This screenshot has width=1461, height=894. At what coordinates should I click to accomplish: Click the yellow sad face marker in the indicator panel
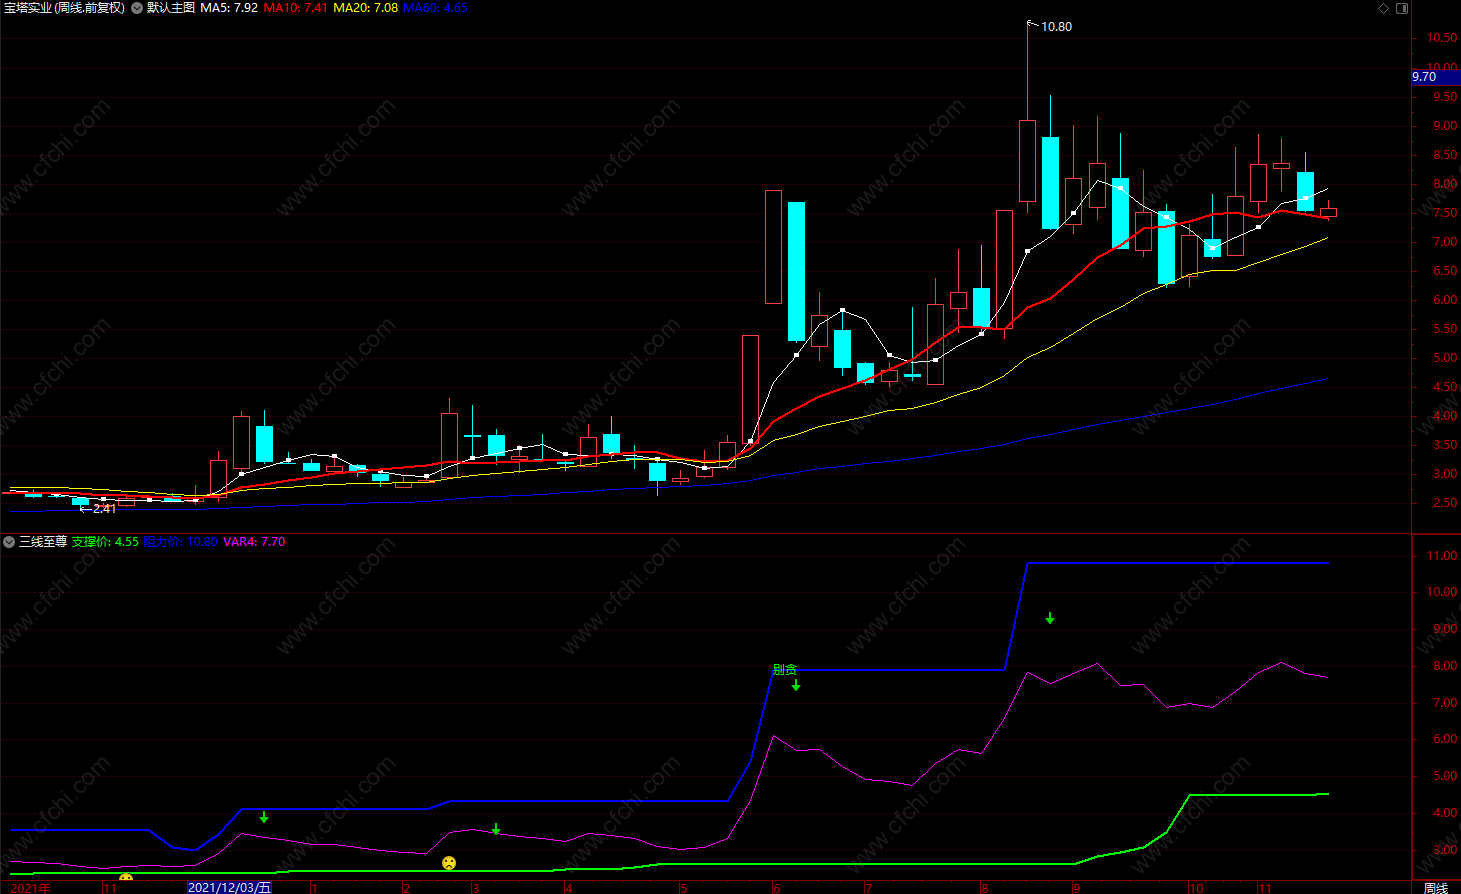pos(449,862)
